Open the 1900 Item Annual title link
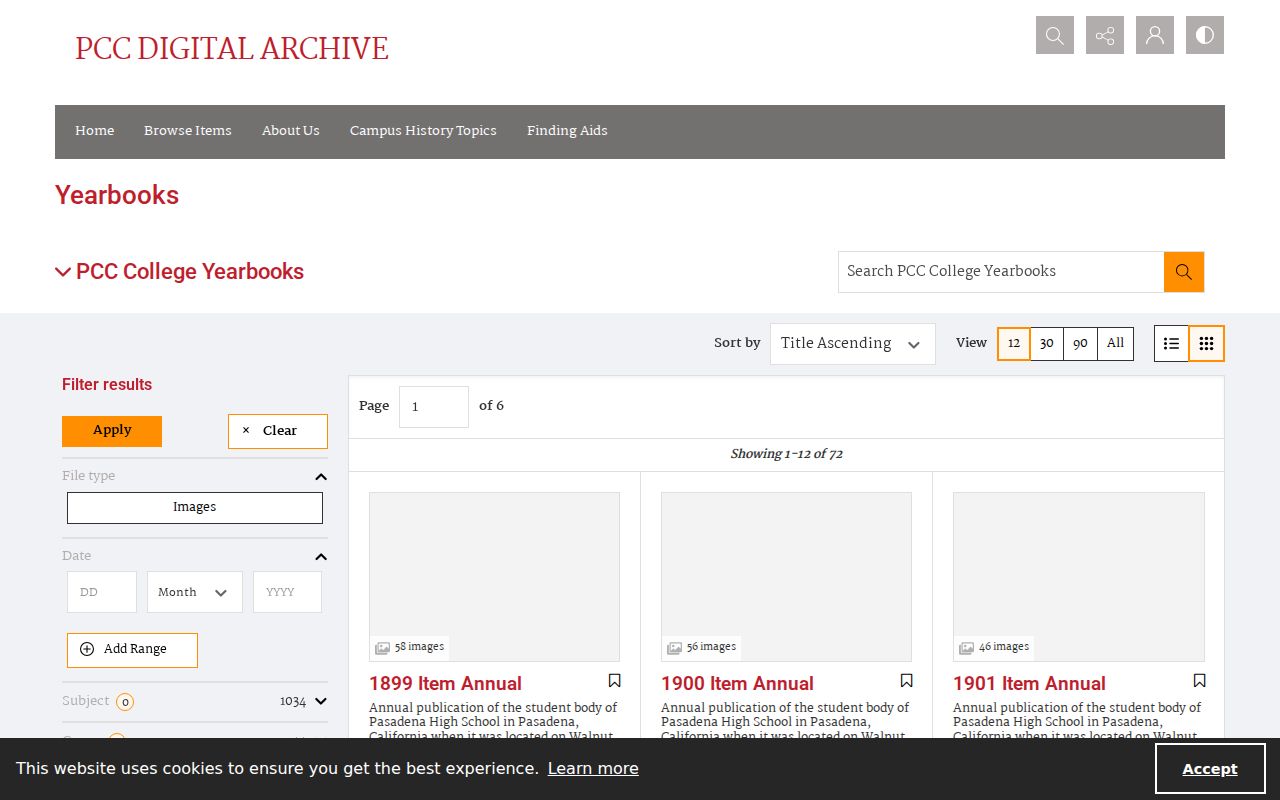 pos(737,683)
